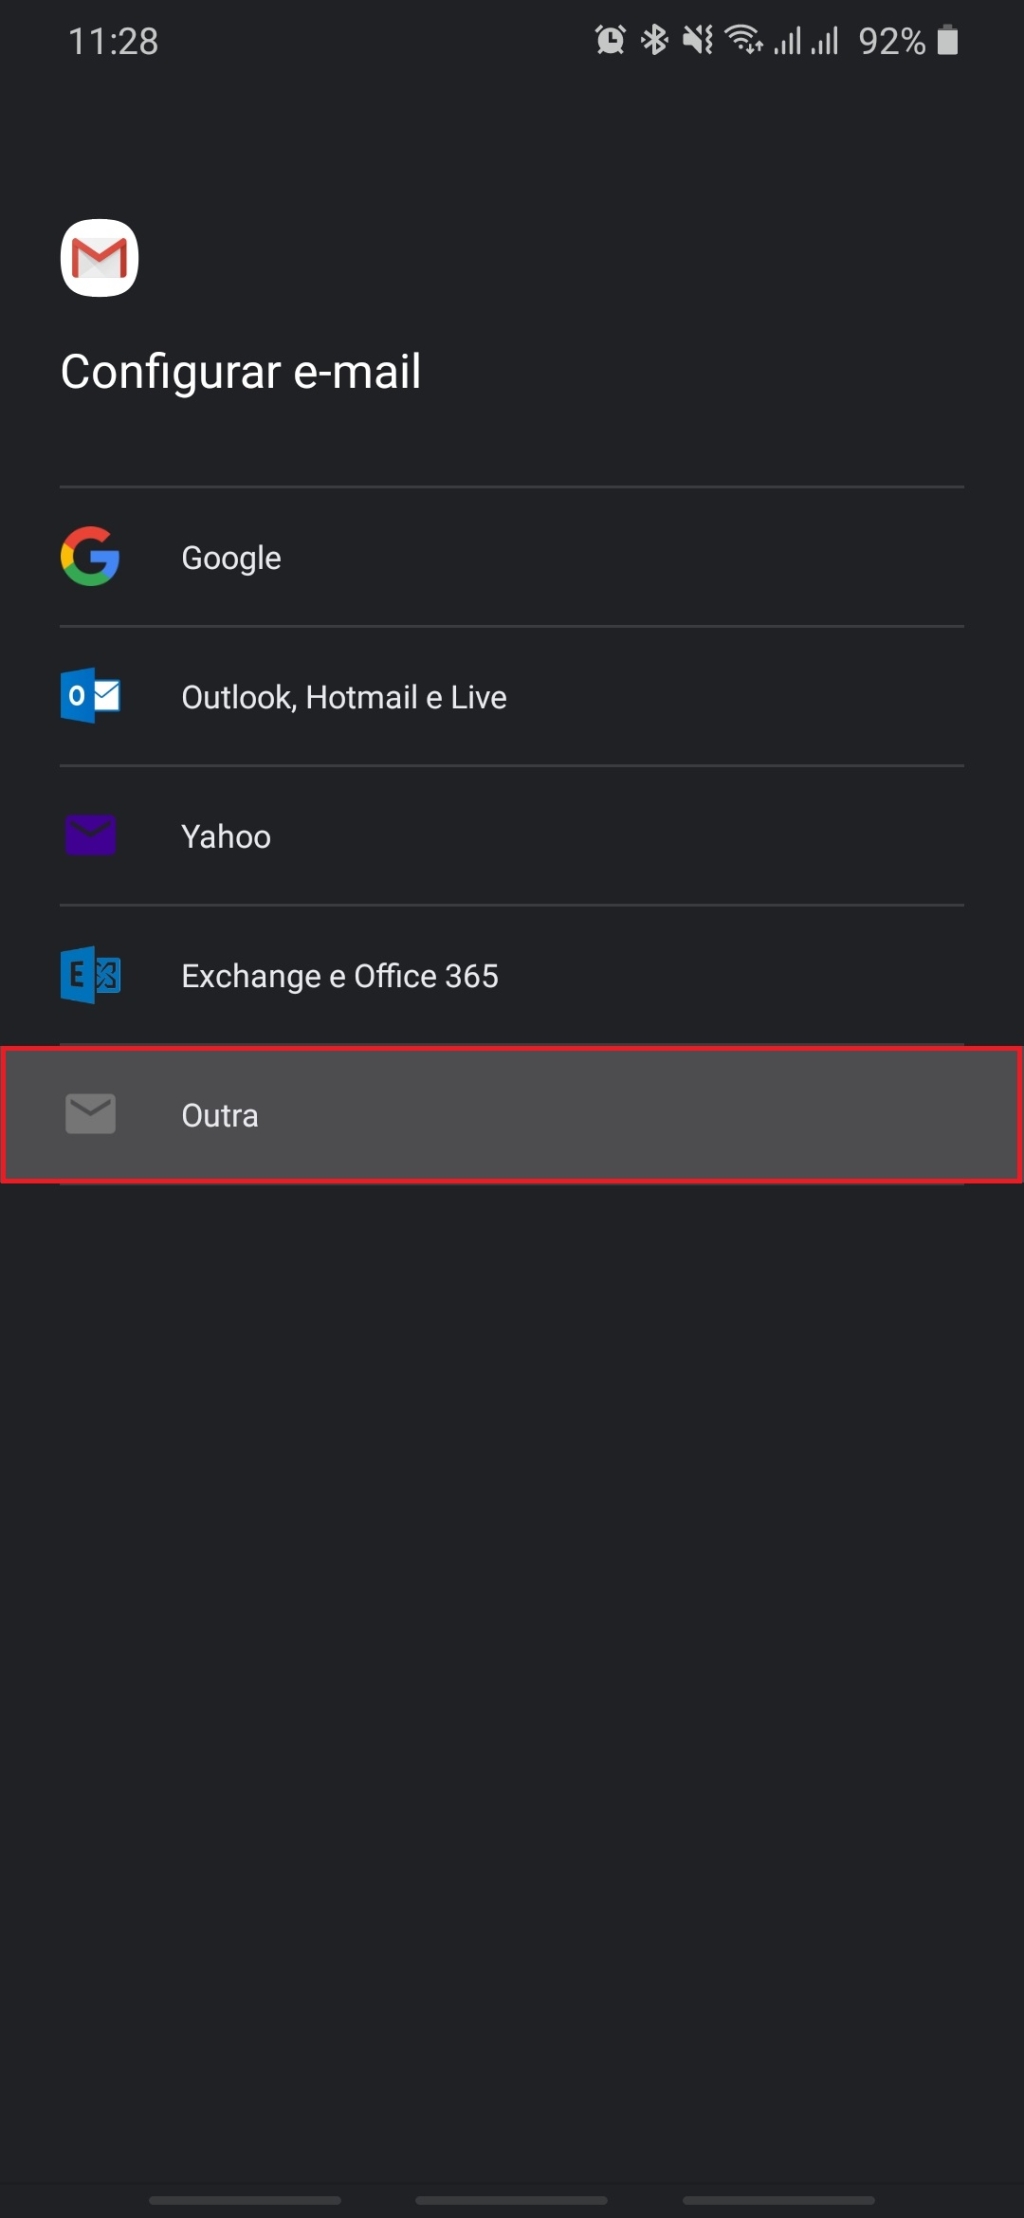
Task: Tap the muted vibrate status icon
Action: click(698, 40)
